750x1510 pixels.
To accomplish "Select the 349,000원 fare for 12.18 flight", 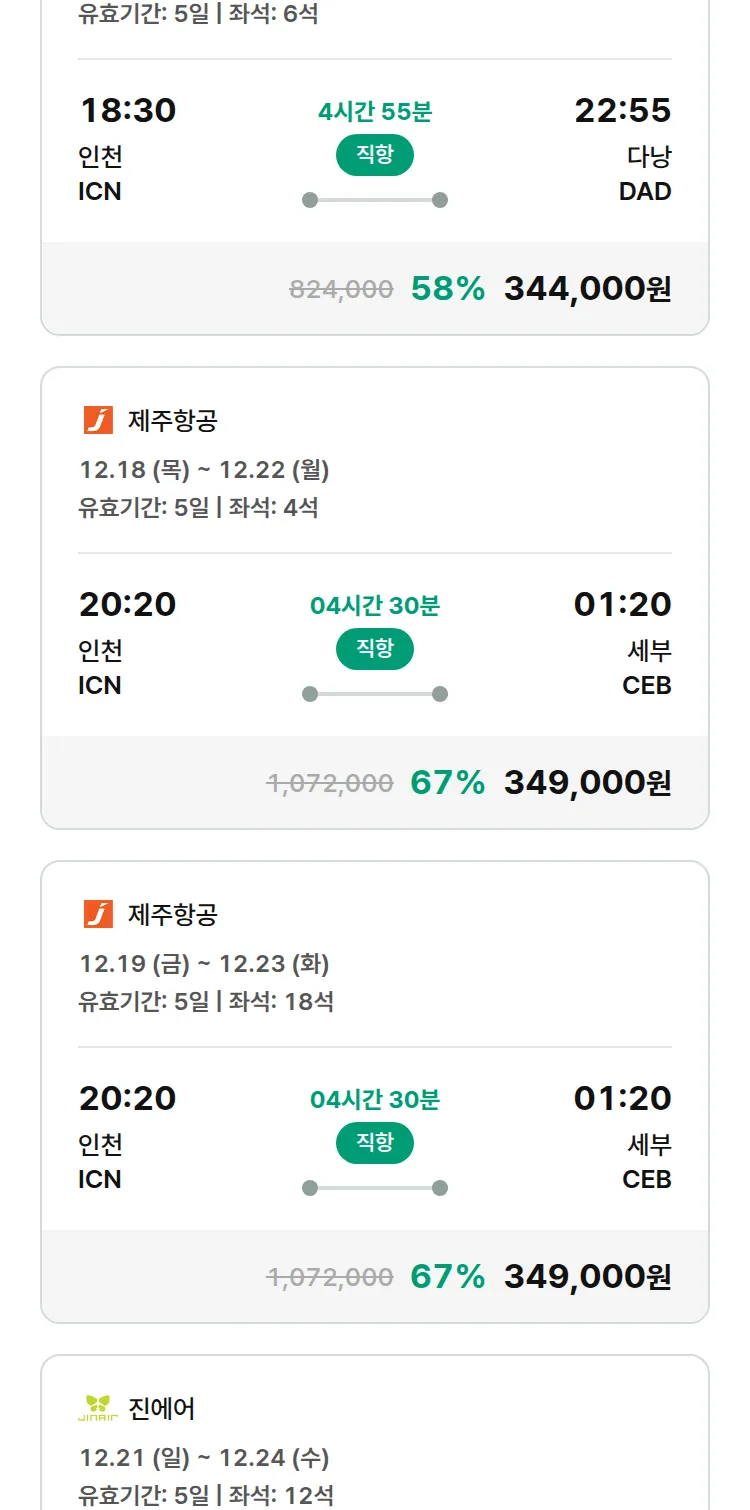I will point(587,783).
